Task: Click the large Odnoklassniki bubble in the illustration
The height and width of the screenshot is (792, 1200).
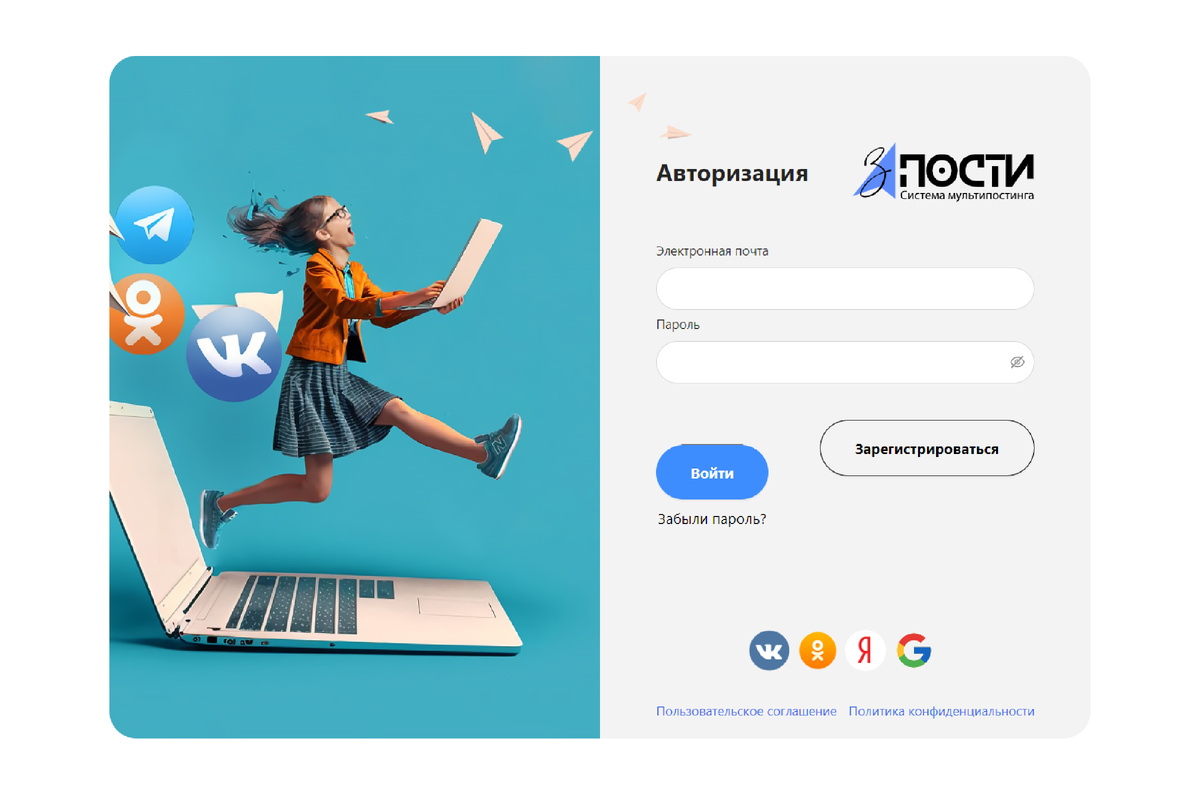Action: pos(146,314)
